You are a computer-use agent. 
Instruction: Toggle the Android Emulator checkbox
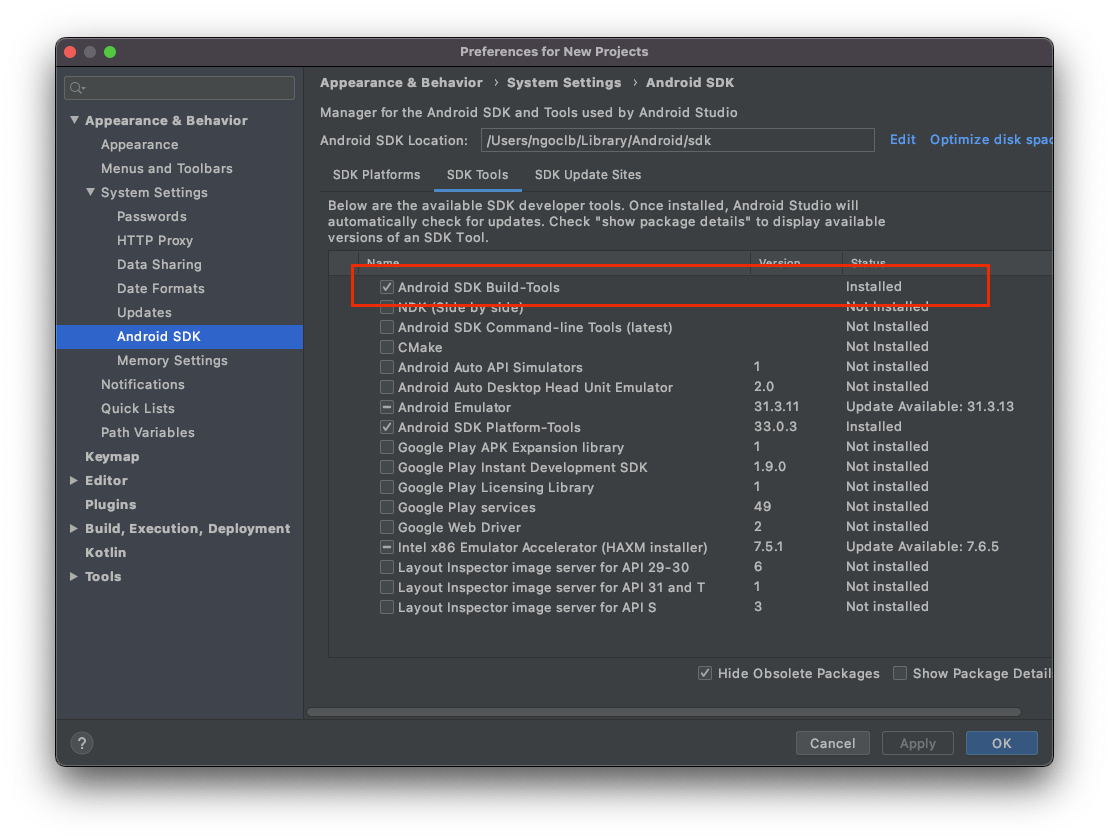point(387,407)
